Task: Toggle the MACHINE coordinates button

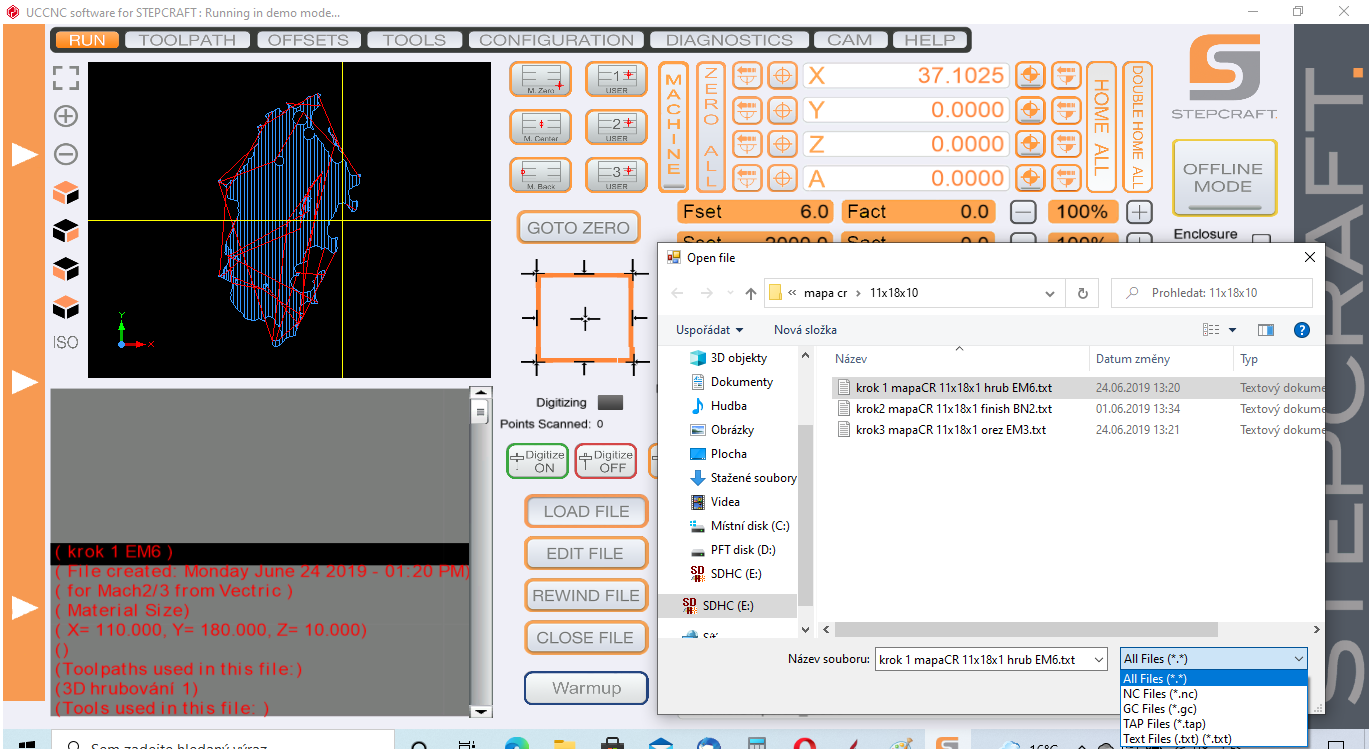Action: coord(674,126)
